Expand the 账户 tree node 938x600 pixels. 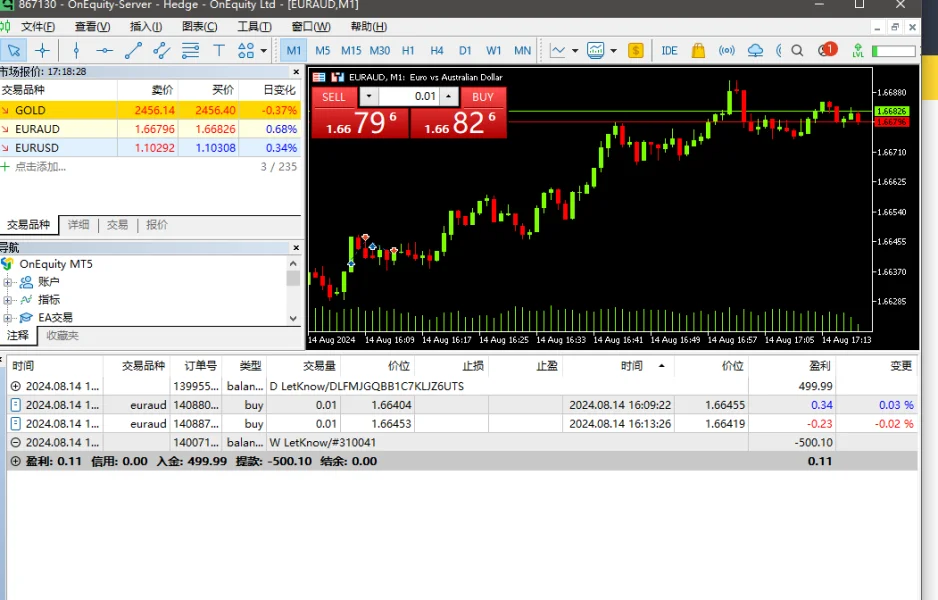pos(8,282)
